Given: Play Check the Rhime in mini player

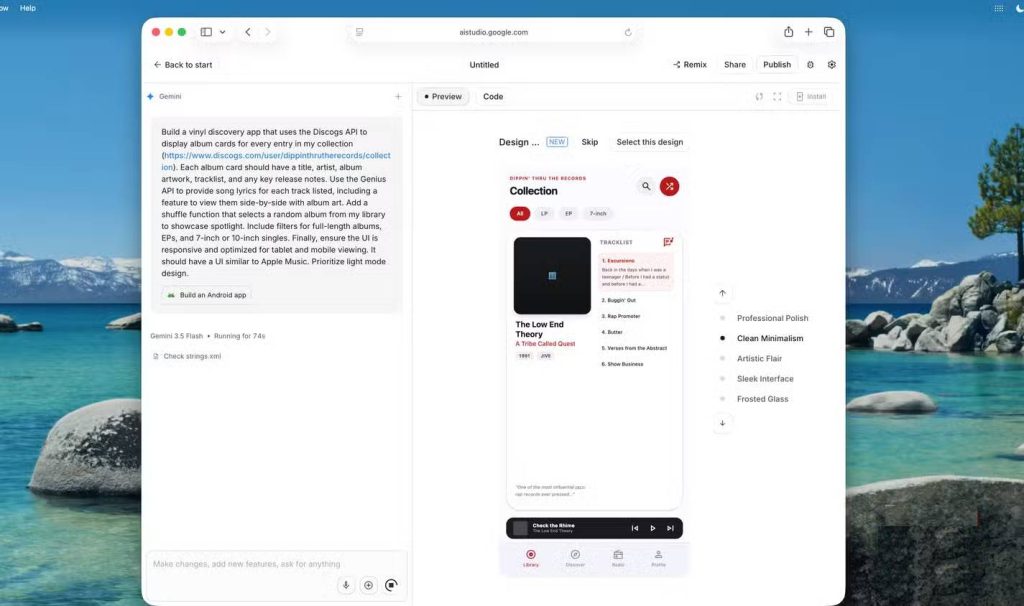Looking at the screenshot, I should tap(652, 528).
